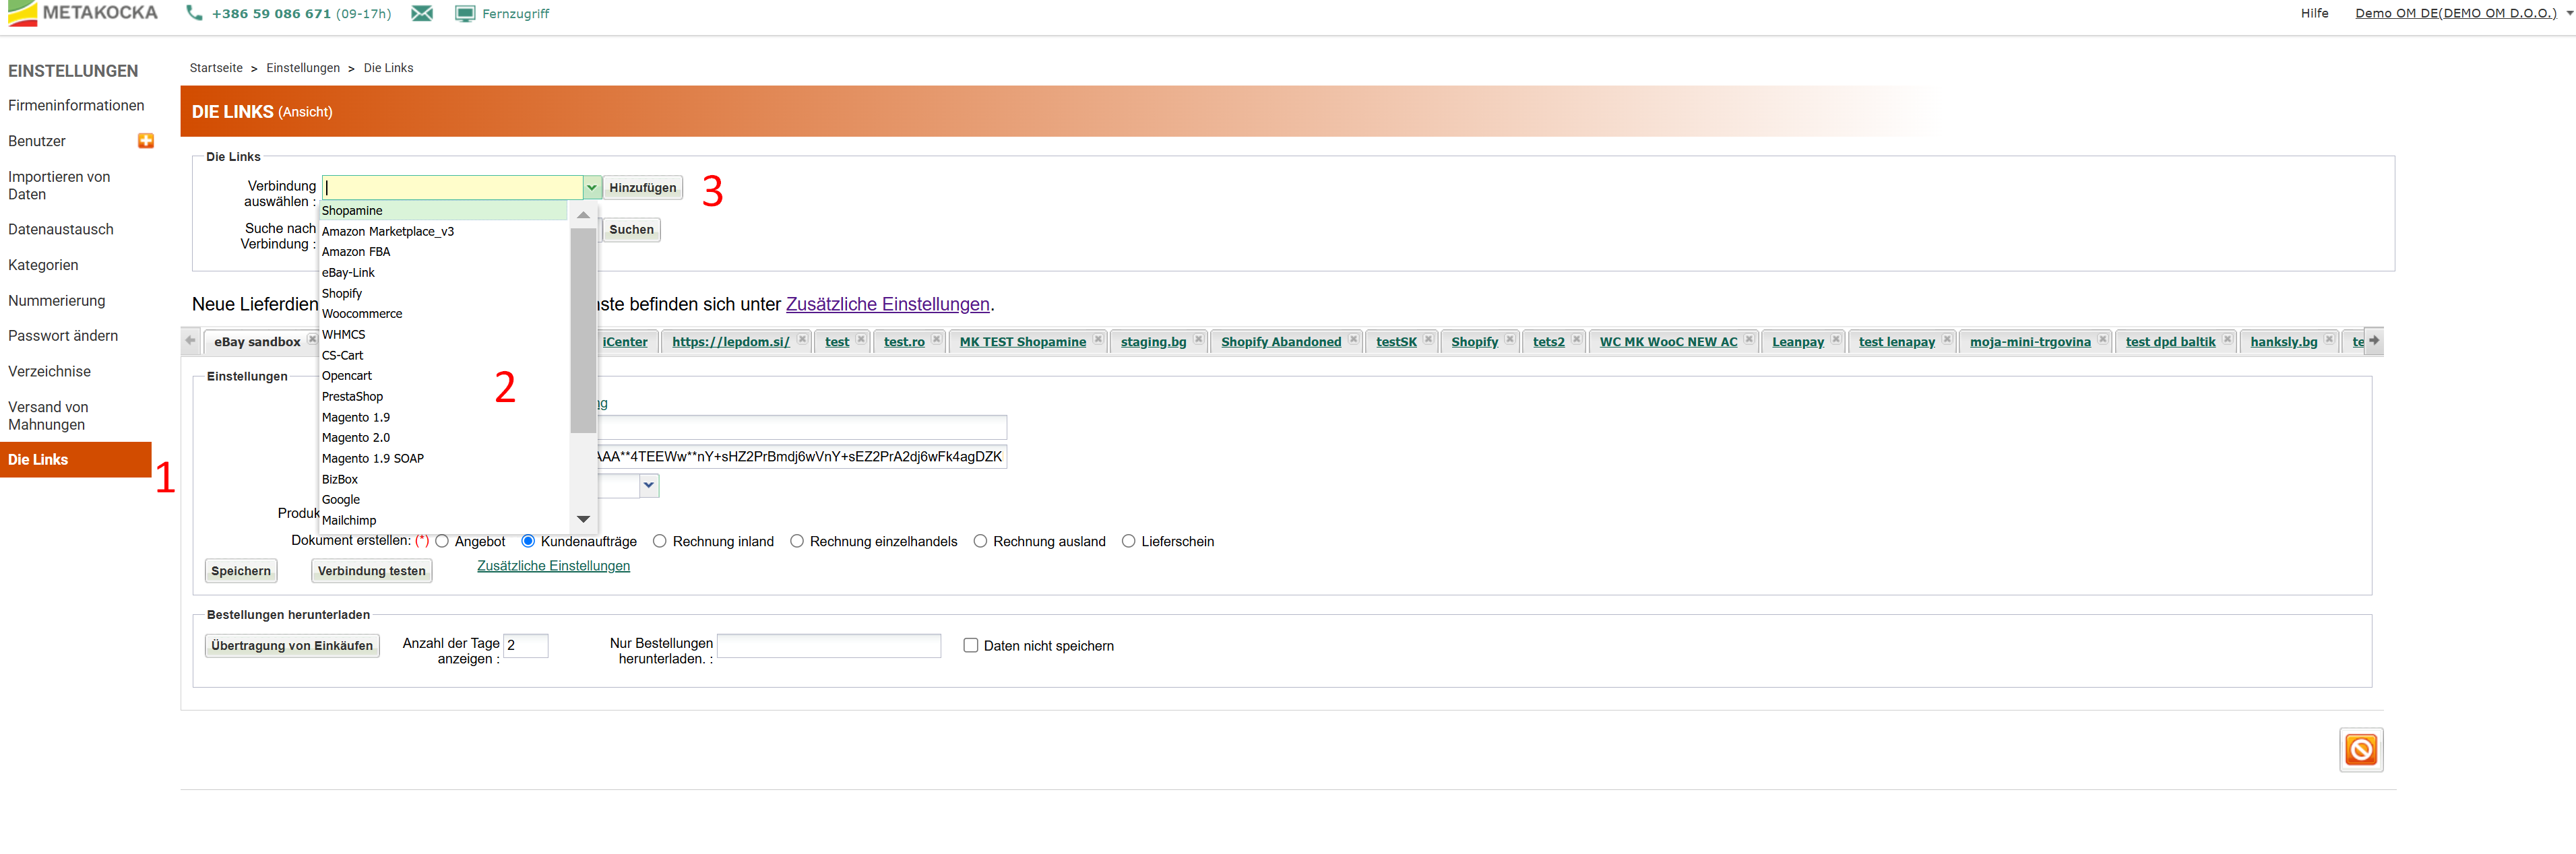Close the Leanpay tab with x
Image resolution: width=2576 pixels, height=854 pixels.
coord(1836,340)
